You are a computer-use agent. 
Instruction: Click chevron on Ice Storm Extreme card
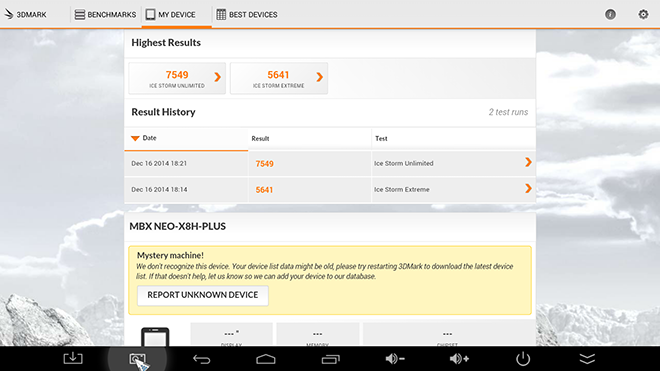click(x=319, y=77)
